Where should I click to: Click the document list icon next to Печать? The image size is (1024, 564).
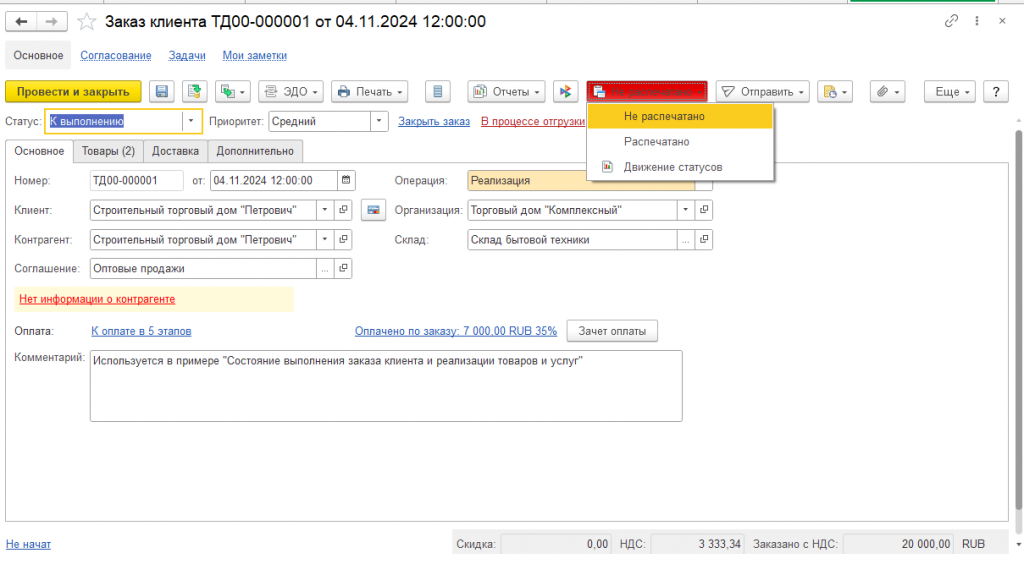click(x=438, y=92)
